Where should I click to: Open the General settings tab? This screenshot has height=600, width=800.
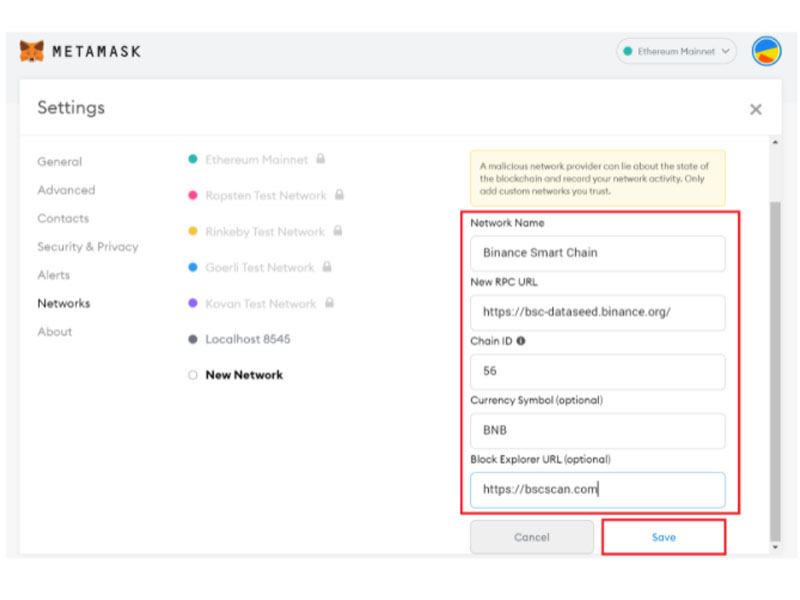click(x=59, y=162)
